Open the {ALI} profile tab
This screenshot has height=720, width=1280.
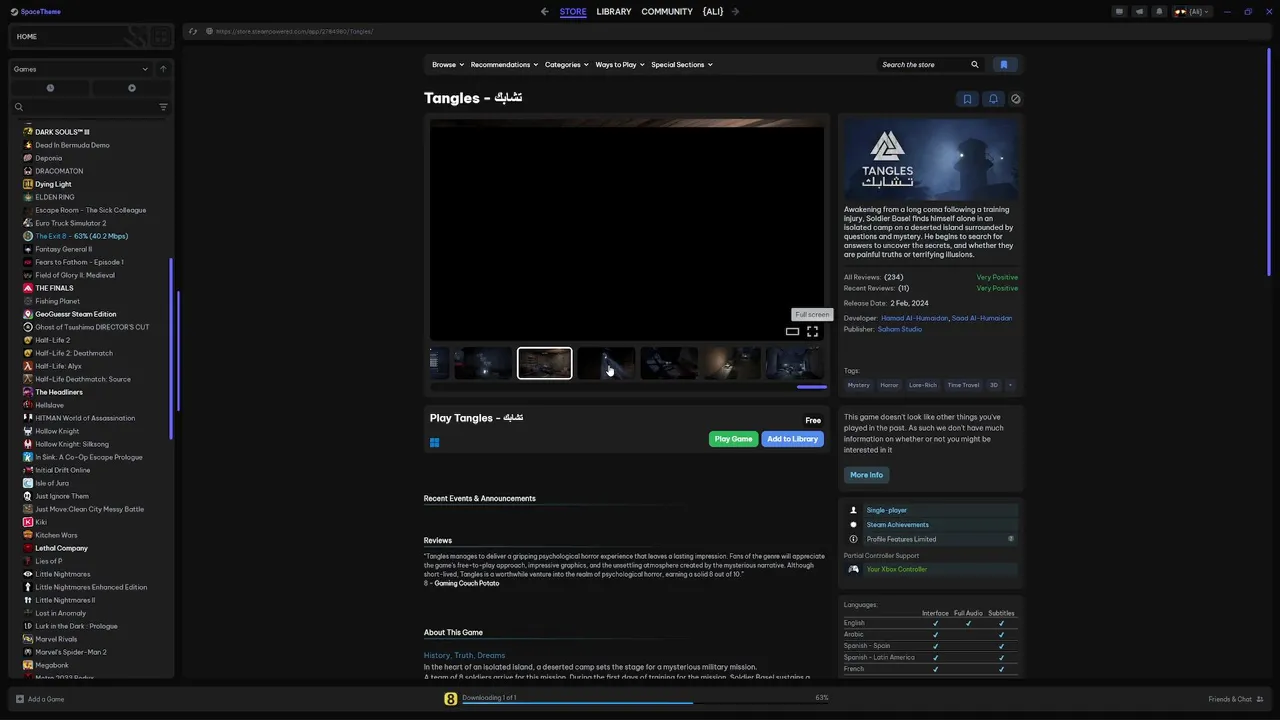tap(713, 12)
